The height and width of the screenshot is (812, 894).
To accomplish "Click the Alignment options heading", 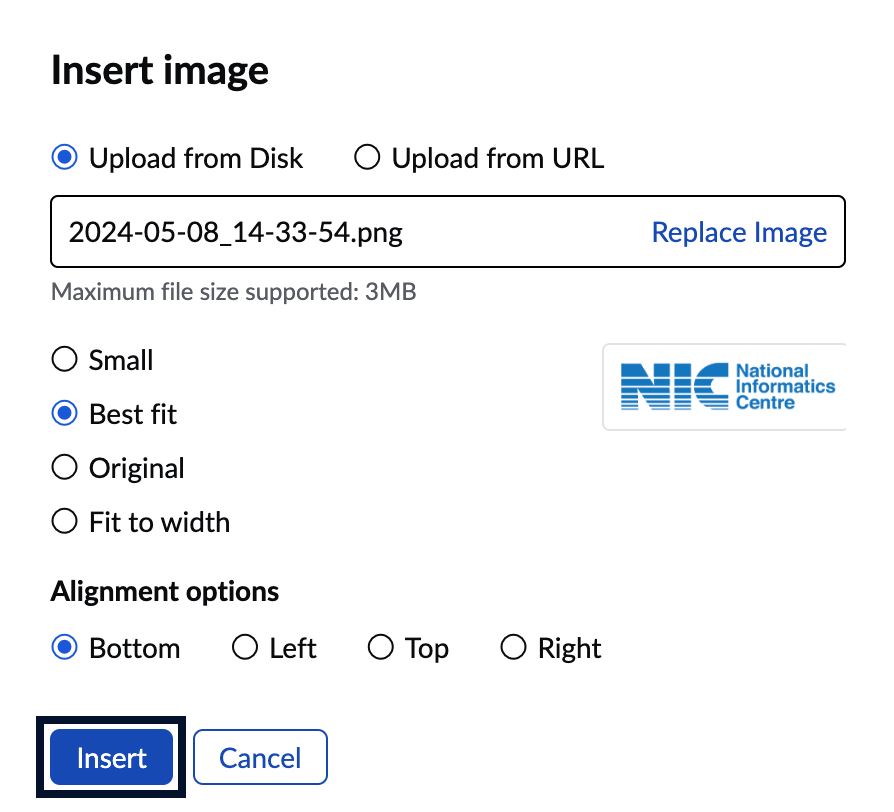I will coord(165,591).
